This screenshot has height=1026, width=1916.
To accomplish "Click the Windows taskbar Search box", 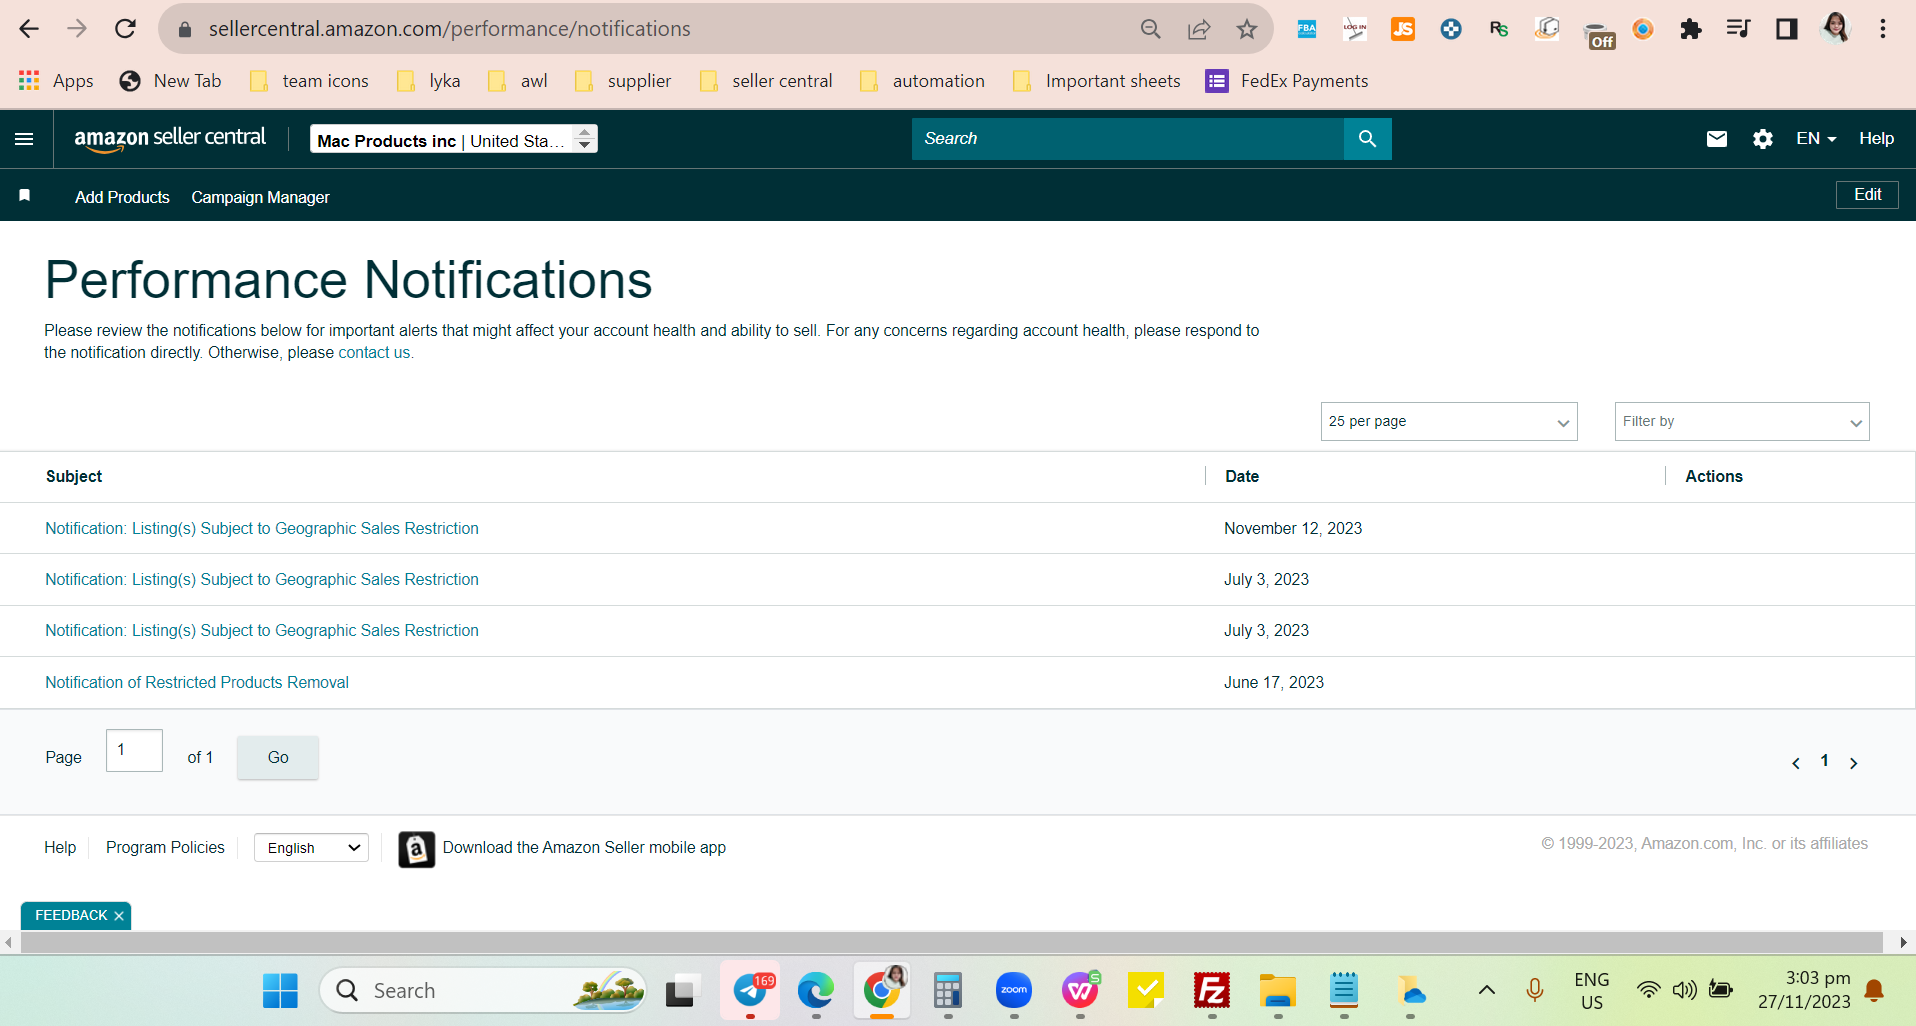I will tap(483, 991).
